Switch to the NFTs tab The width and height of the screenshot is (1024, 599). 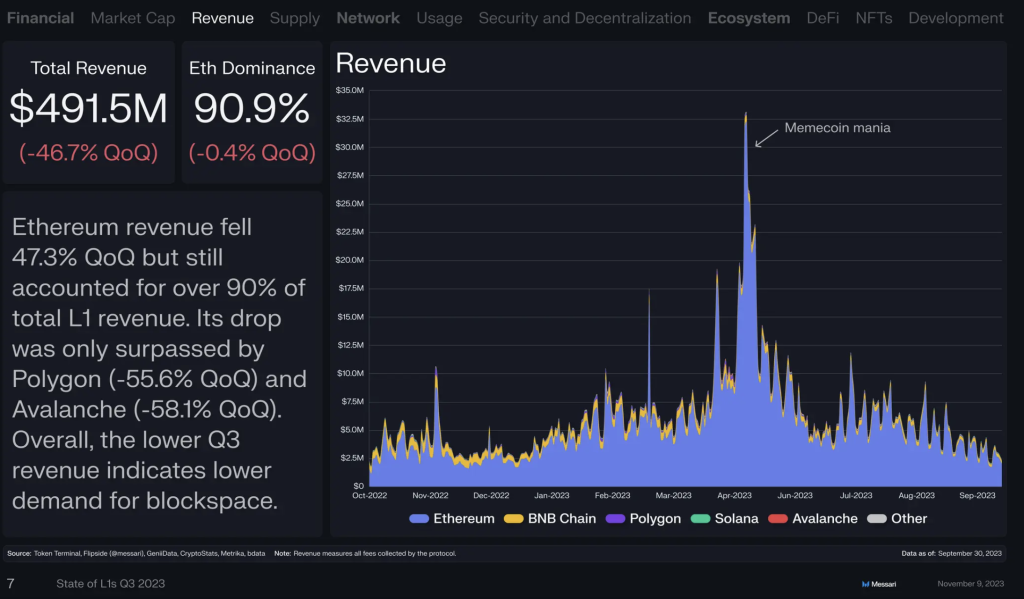click(x=874, y=18)
